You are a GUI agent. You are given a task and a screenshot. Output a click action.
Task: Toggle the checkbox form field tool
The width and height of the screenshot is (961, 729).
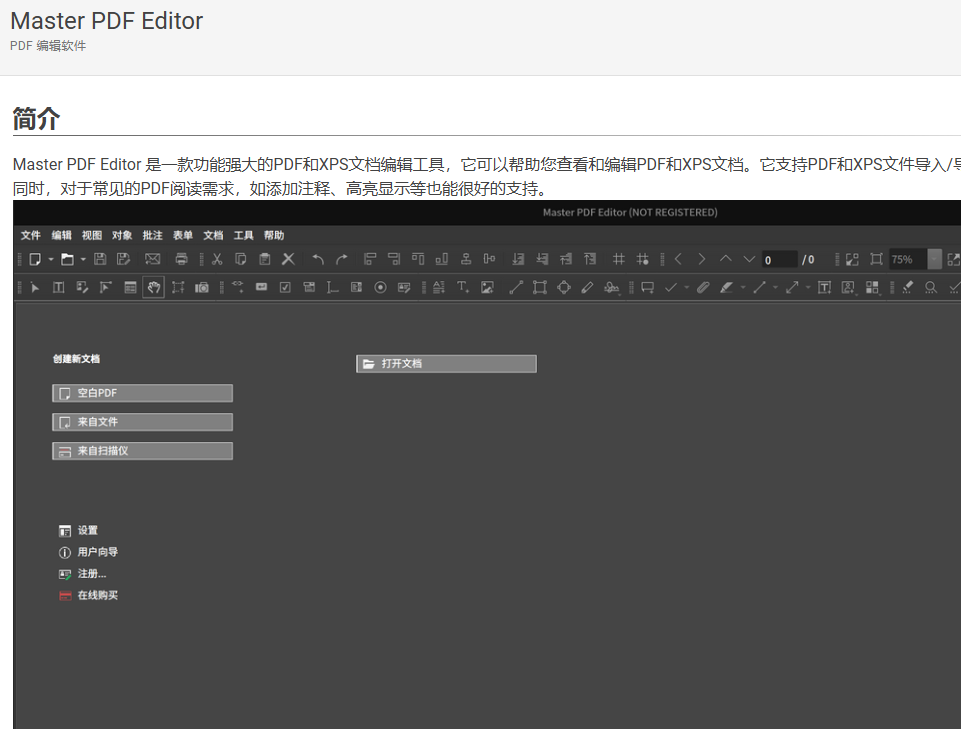point(283,287)
